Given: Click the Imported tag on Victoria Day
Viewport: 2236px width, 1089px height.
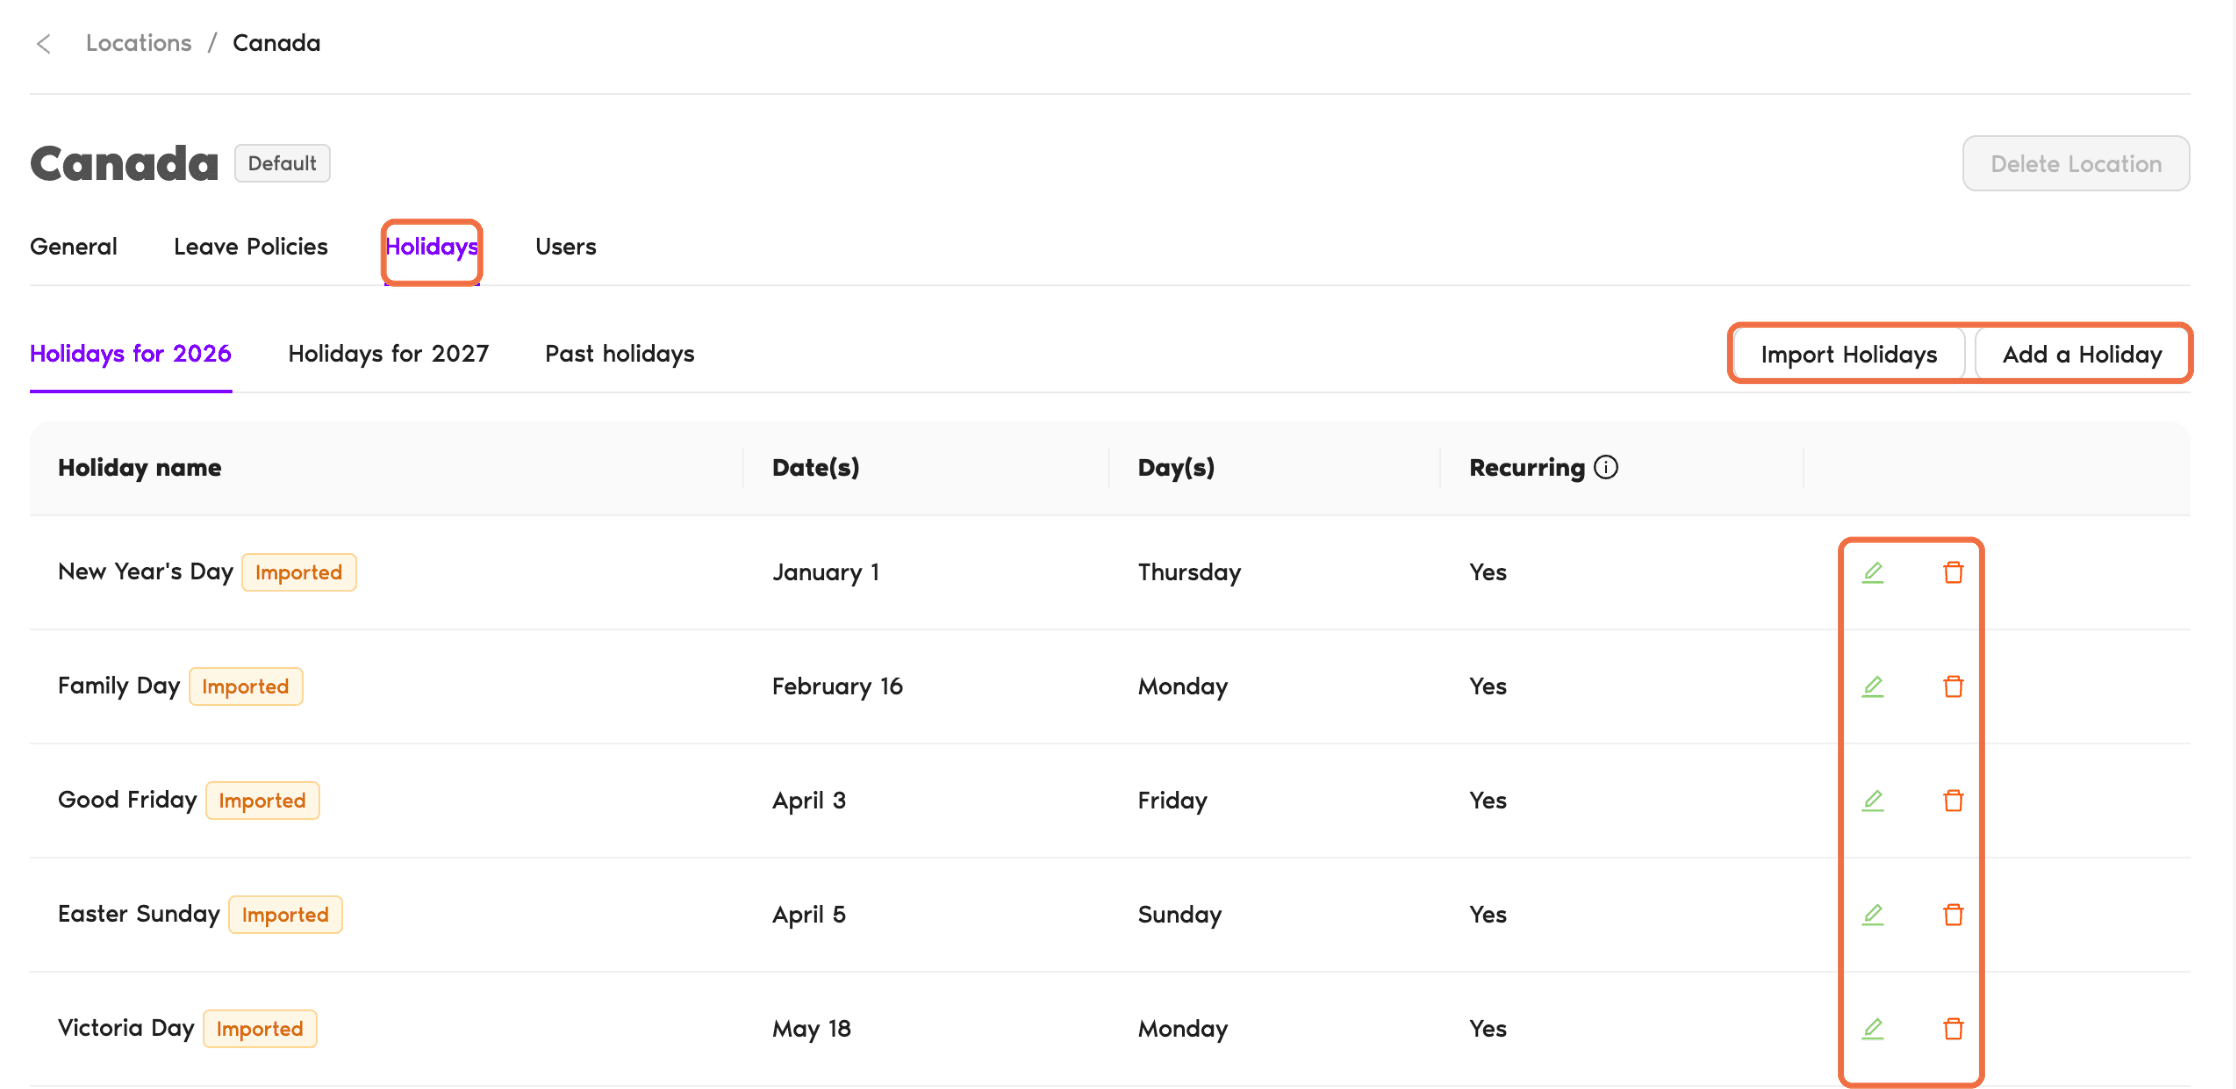Looking at the screenshot, I should click(260, 1028).
